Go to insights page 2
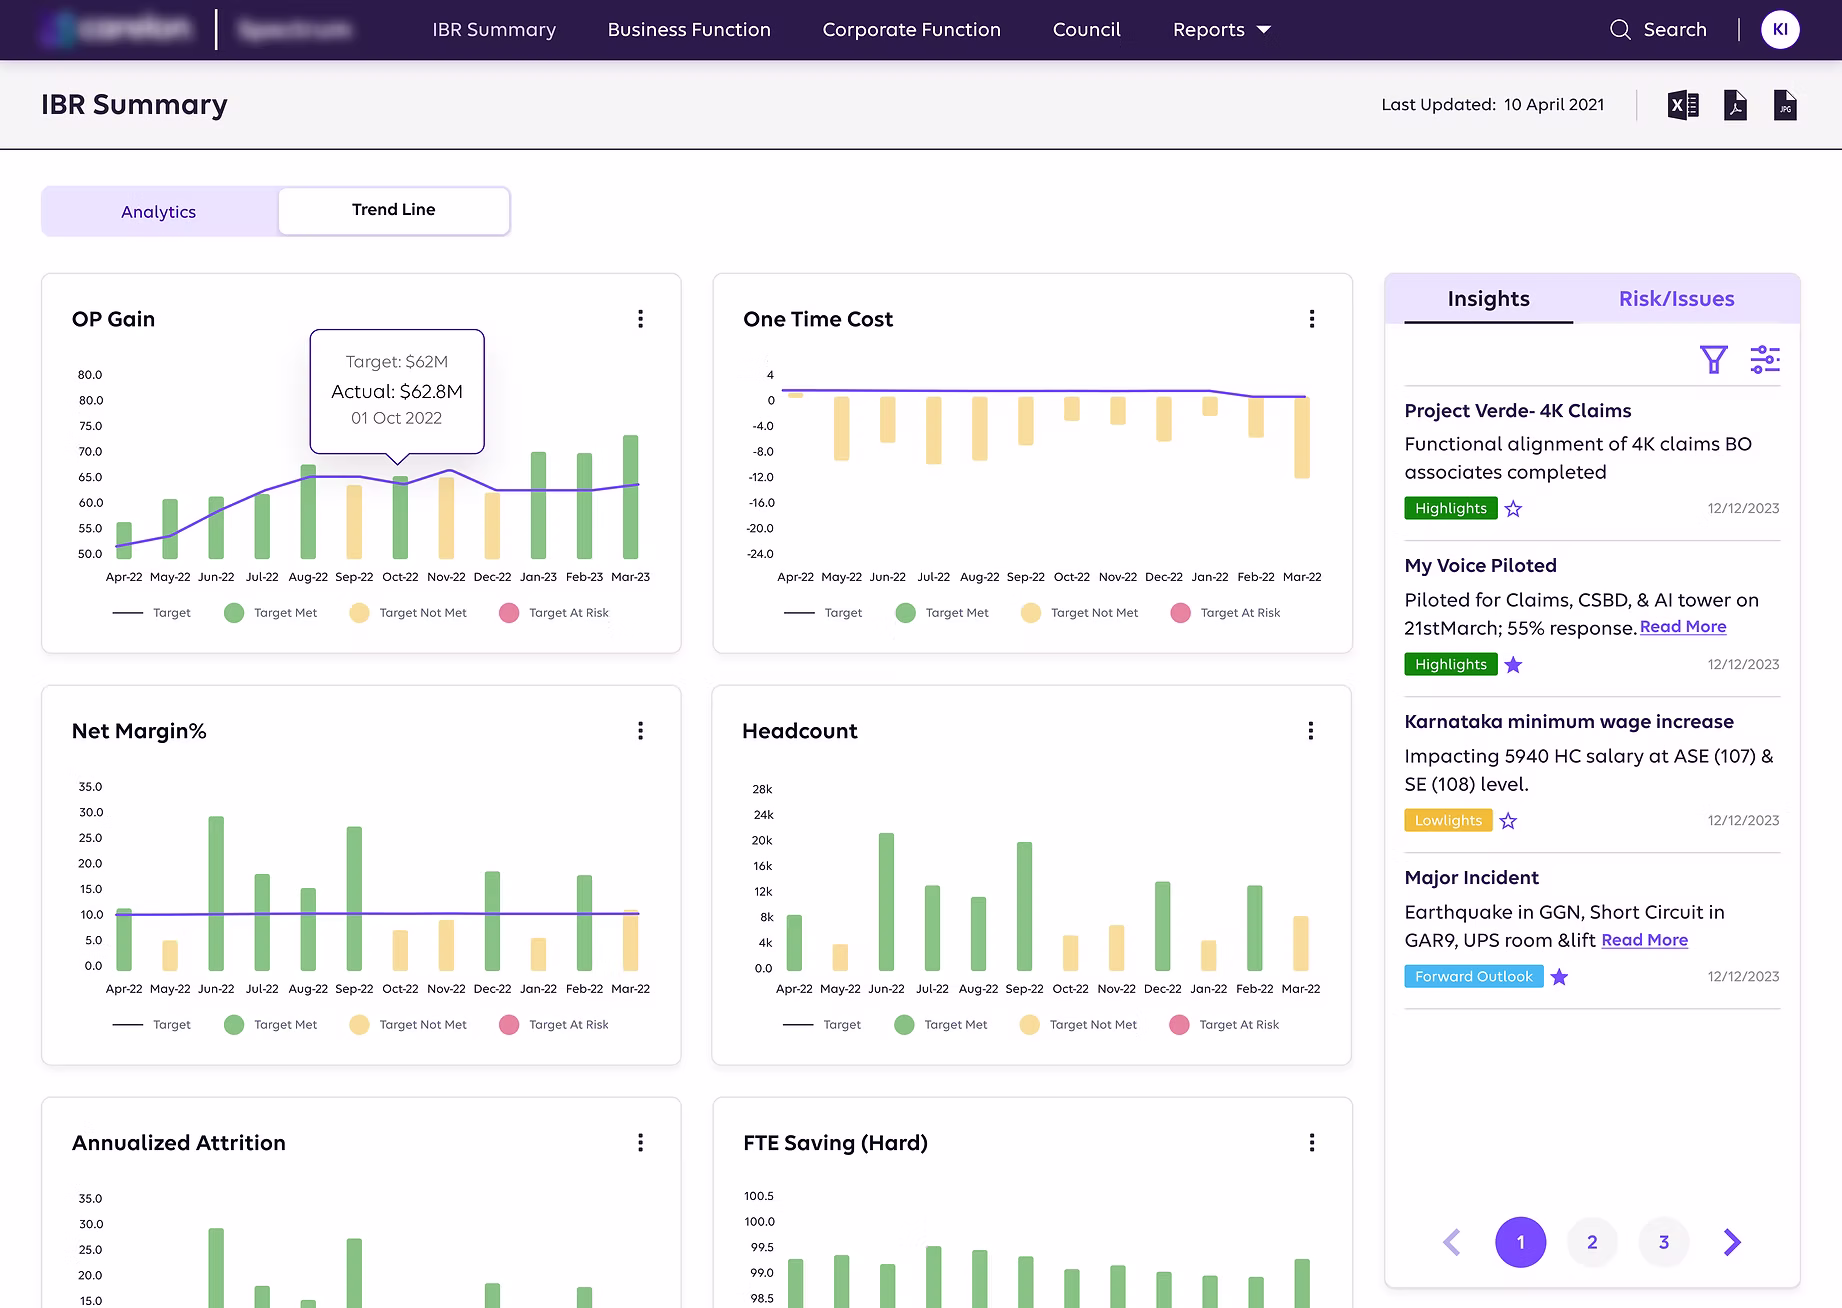1842x1308 pixels. click(x=1592, y=1242)
